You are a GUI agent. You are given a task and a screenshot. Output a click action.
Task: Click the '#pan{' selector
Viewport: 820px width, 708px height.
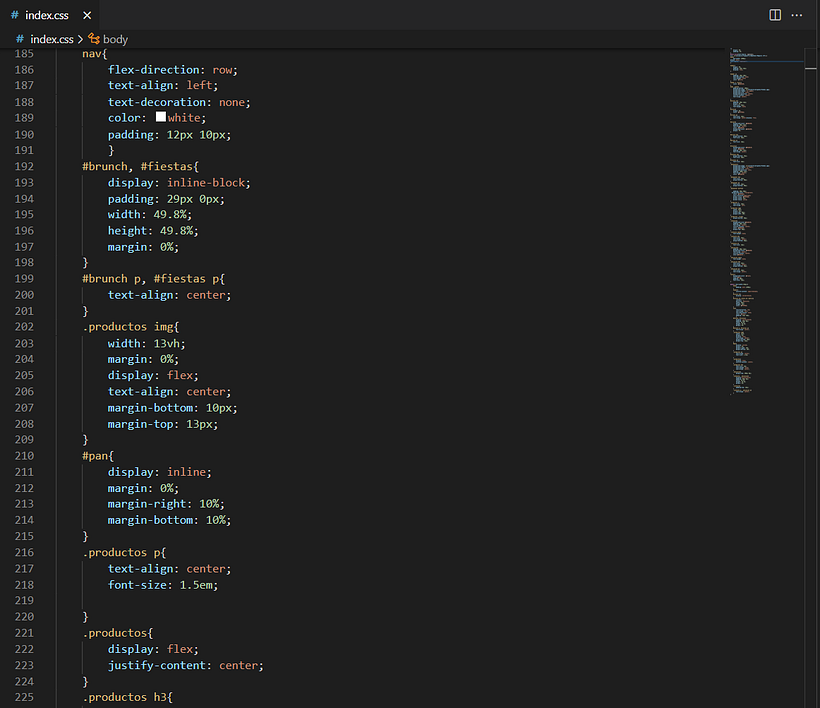tap(98, 456)
